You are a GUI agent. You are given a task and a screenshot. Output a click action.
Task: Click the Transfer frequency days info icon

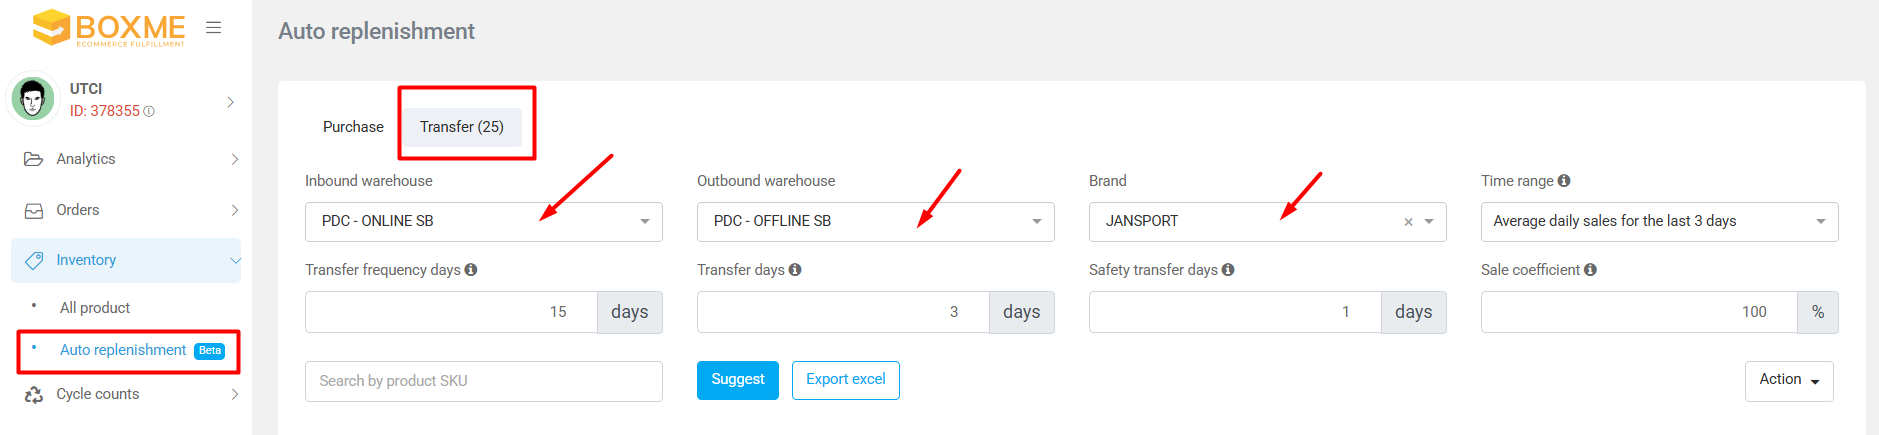471,270
